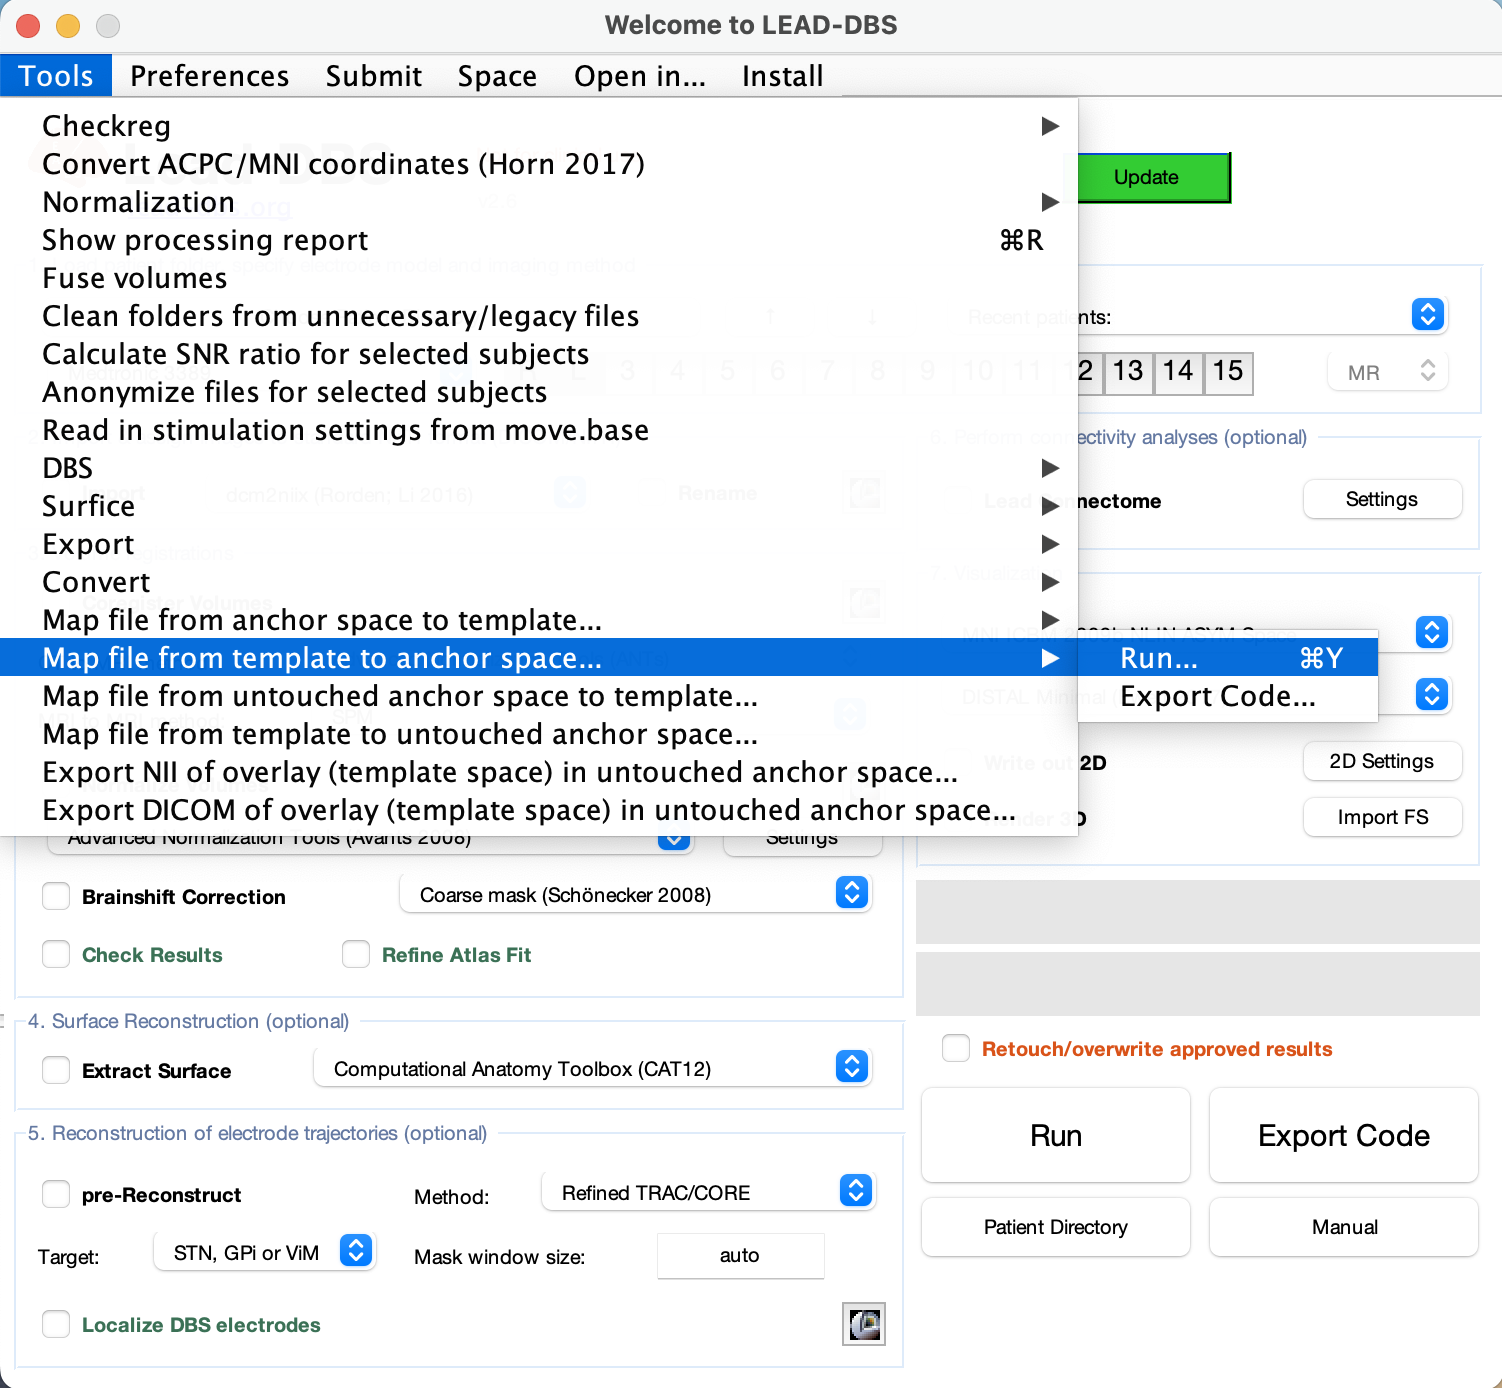
Task: Expand the Normalization submenu arrow
Action: (x=1050, y=202)
